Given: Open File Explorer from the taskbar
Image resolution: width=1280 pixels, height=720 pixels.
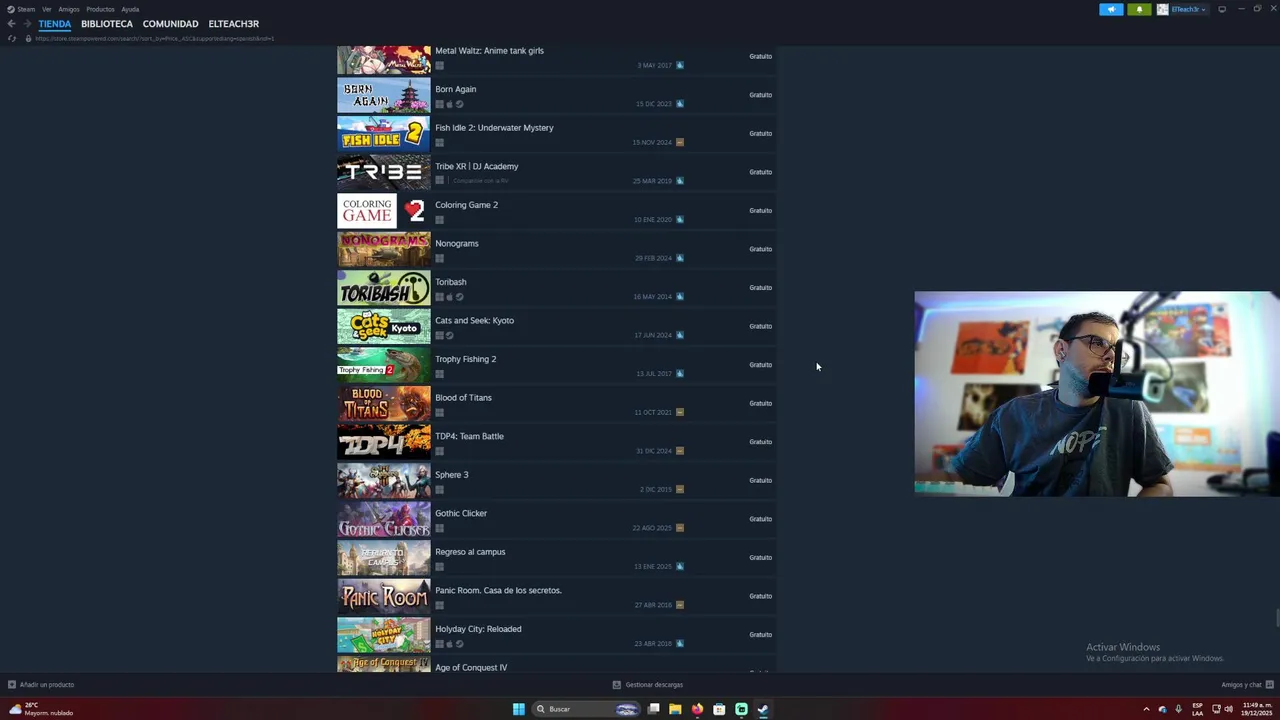Looking at the screenshot, I should 675,709.
